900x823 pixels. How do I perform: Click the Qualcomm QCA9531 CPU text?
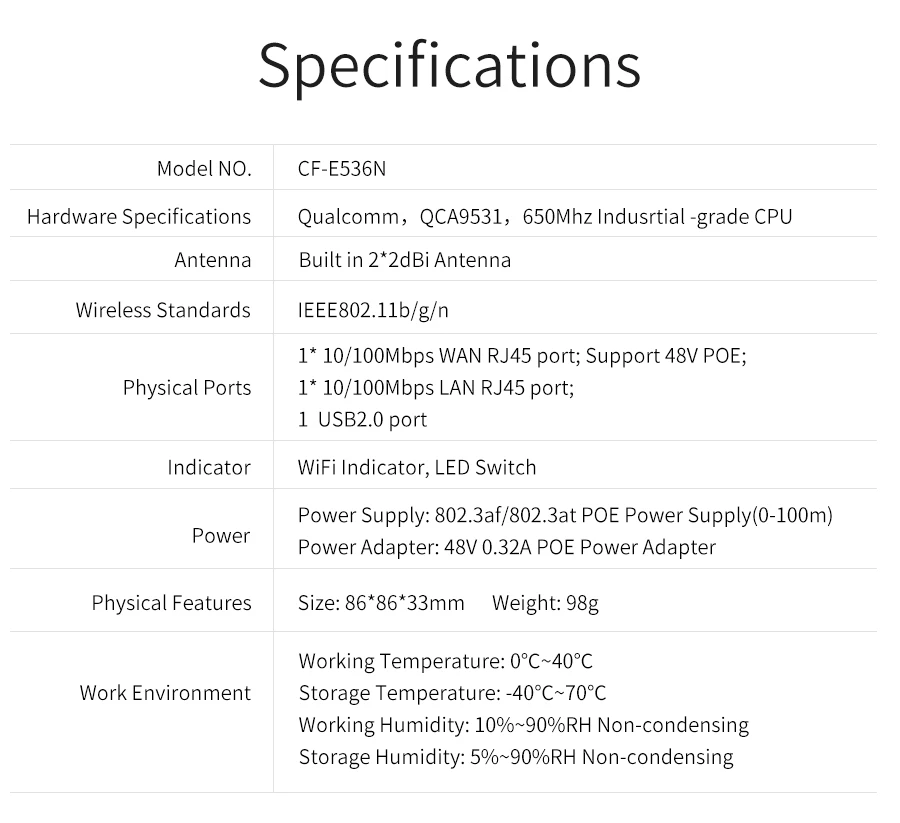(545, 217)
